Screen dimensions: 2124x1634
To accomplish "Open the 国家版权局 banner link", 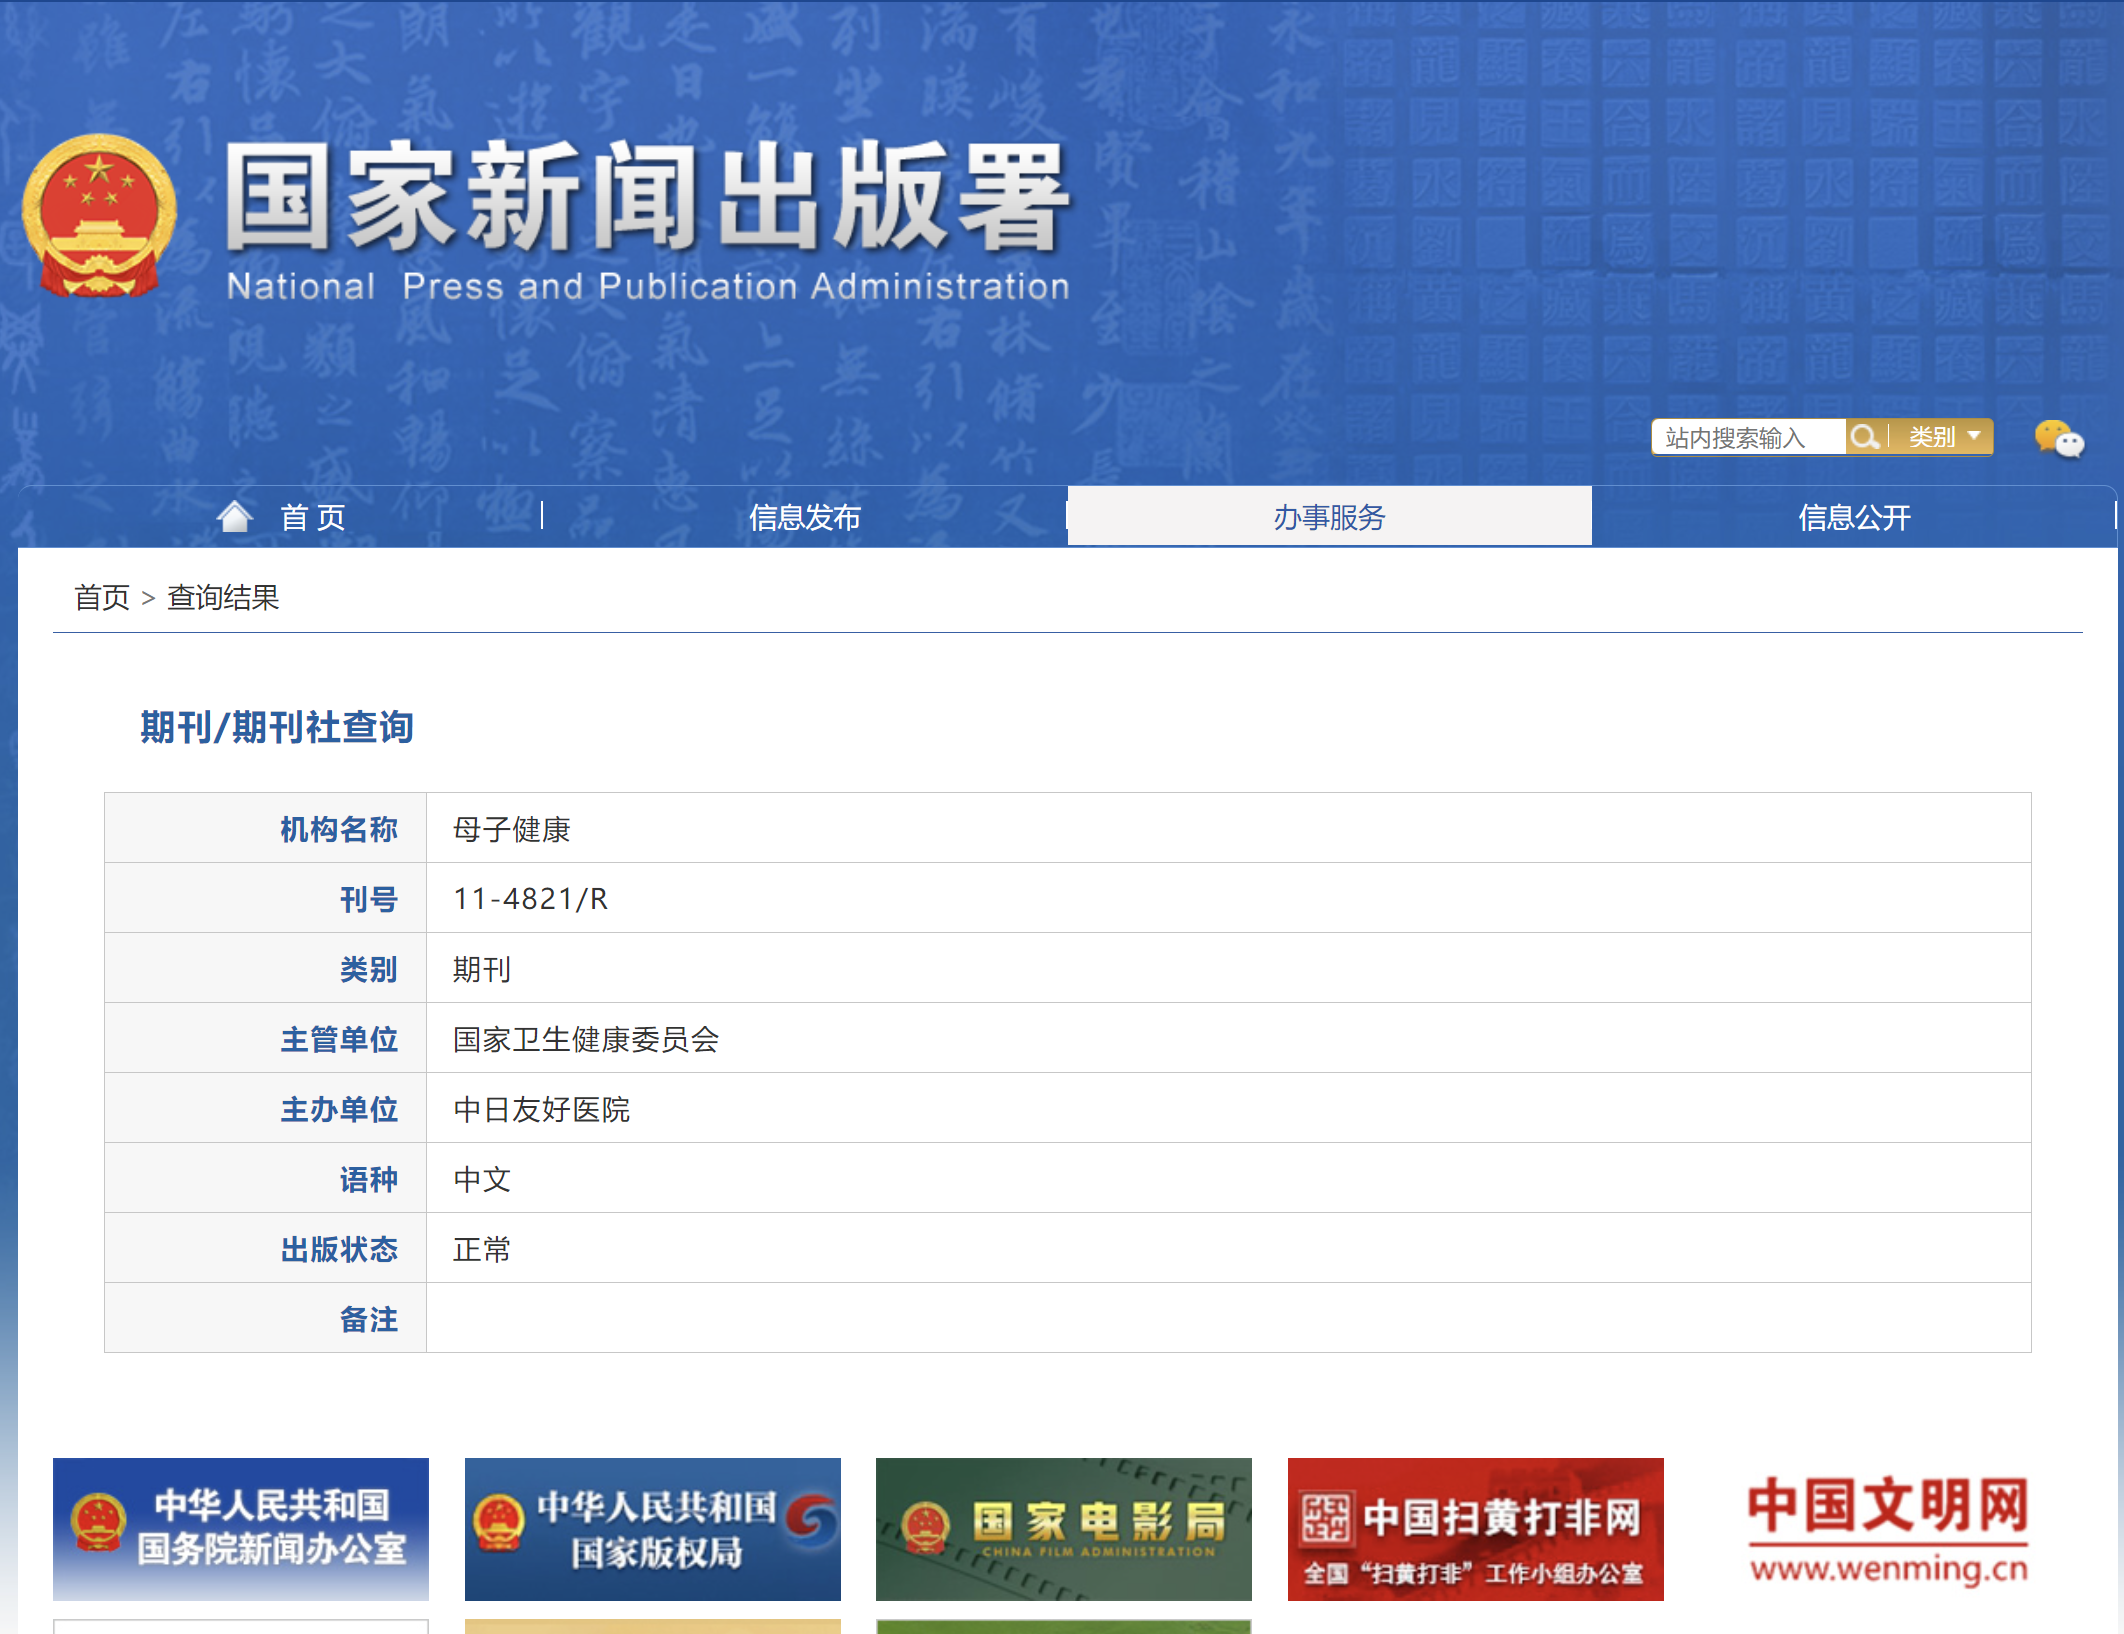I will click(653, 1529).
